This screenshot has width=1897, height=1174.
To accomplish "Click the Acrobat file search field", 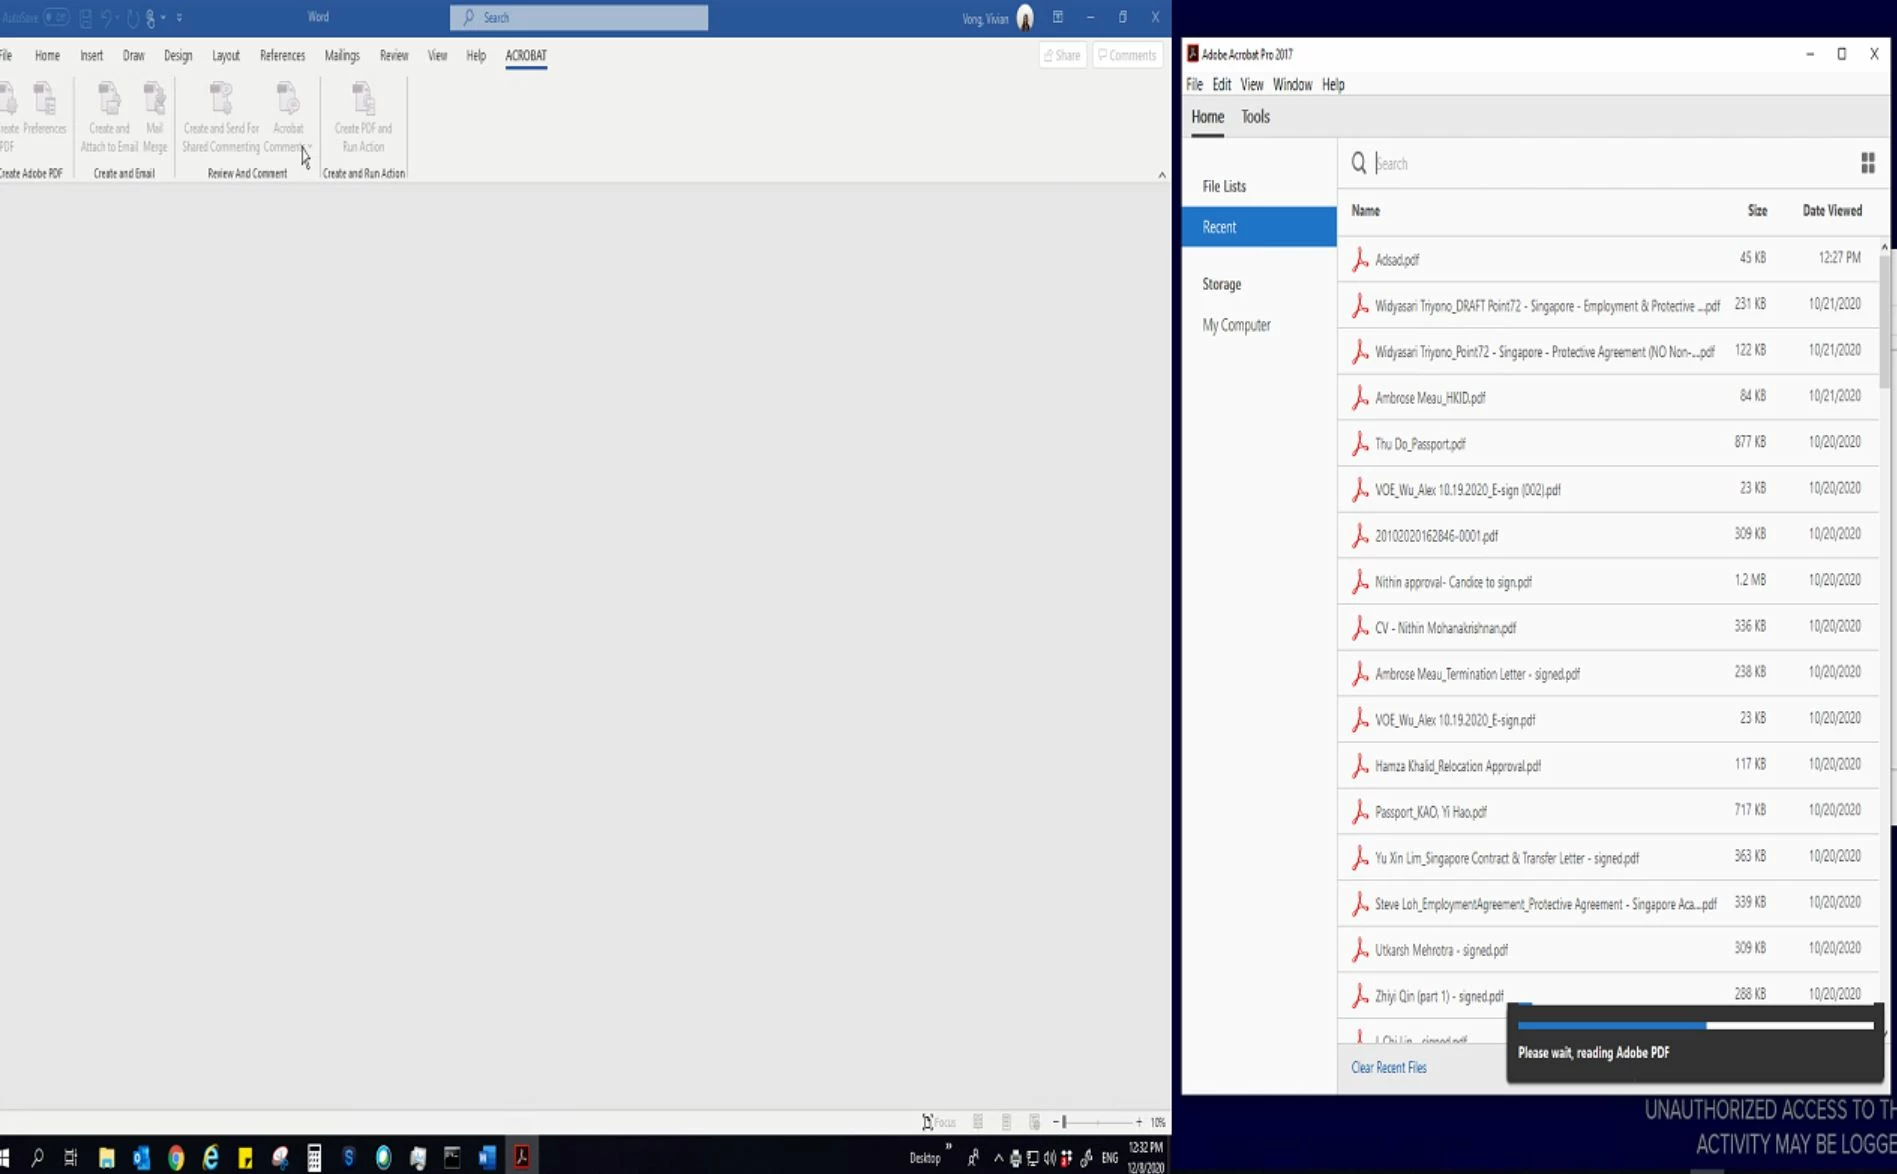I will tap(1609, 163).
